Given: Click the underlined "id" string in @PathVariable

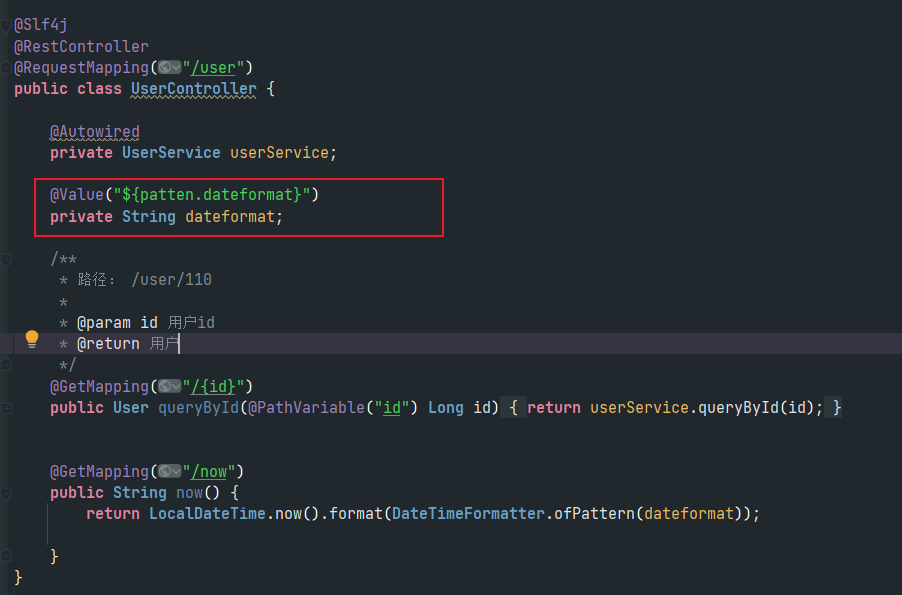Looking at the screenshot, I should (x=392, y=407).
